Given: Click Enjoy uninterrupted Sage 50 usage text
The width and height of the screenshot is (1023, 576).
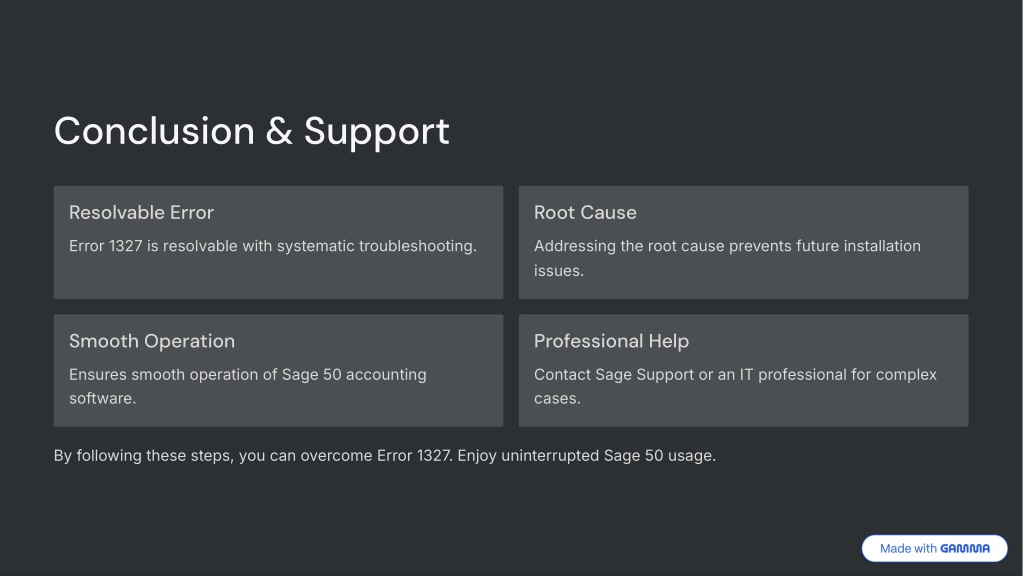Looking at the screenshot, I should coord(587,455).
